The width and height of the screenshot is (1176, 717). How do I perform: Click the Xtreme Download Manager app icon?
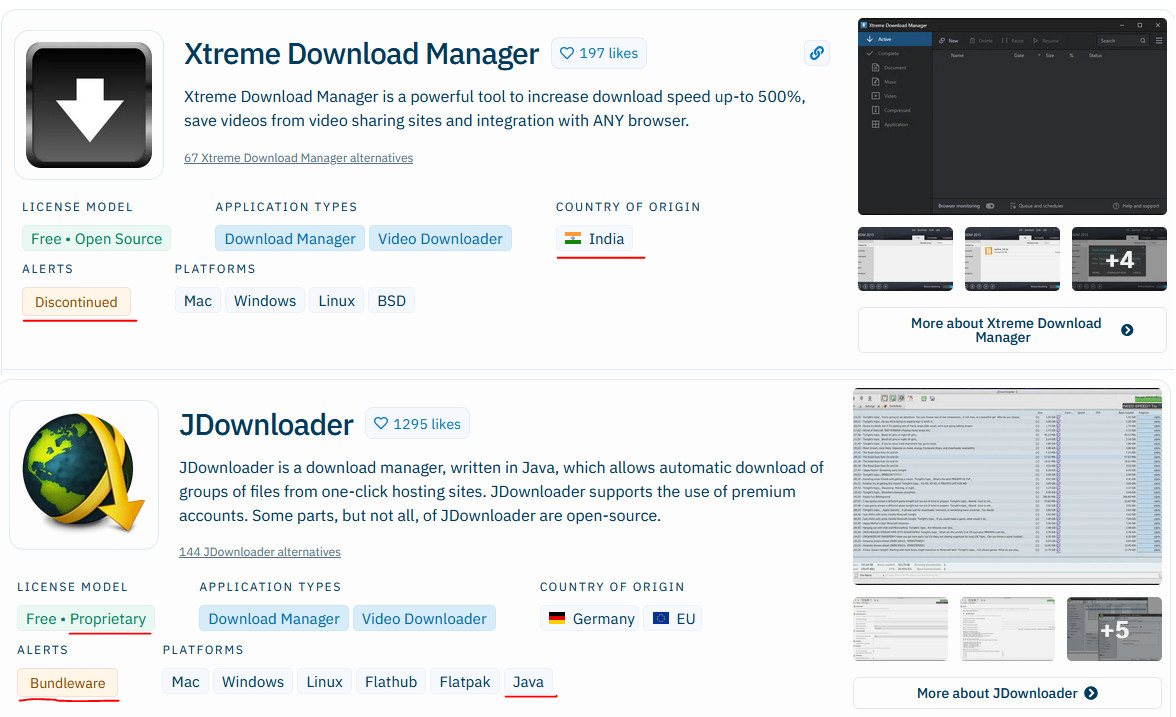coord(89,105)
